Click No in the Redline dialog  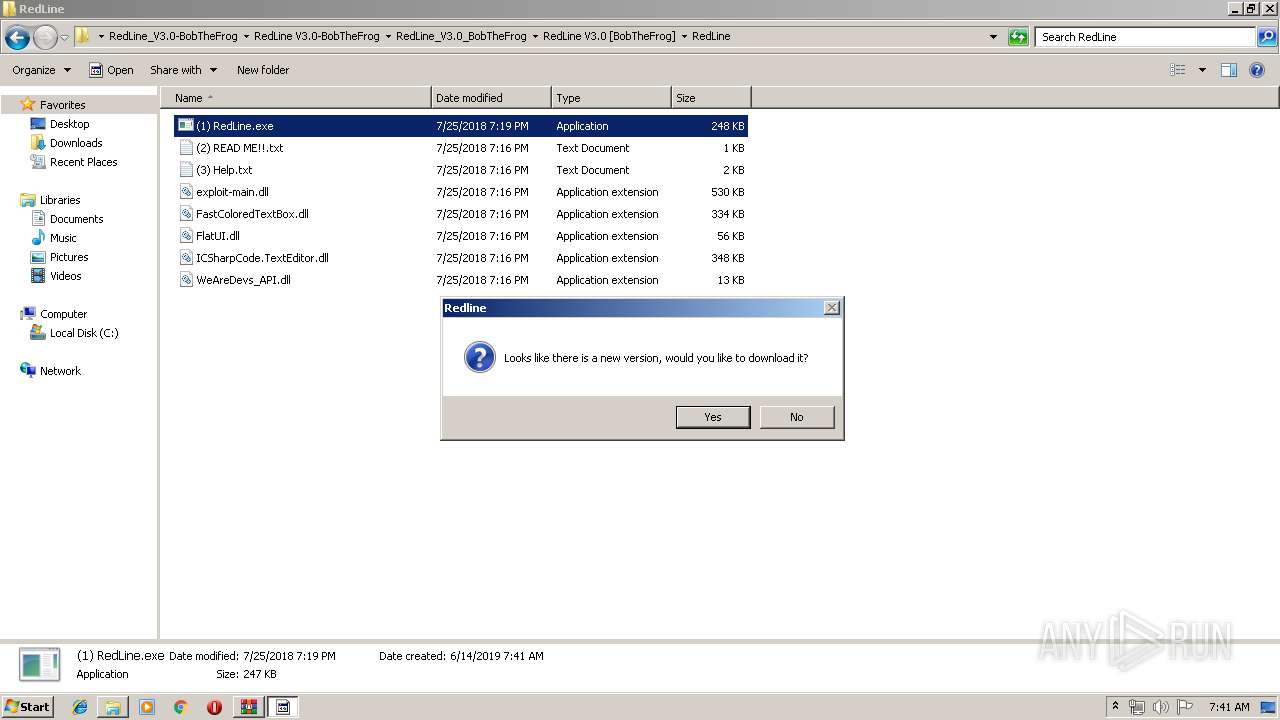[797, 417]
